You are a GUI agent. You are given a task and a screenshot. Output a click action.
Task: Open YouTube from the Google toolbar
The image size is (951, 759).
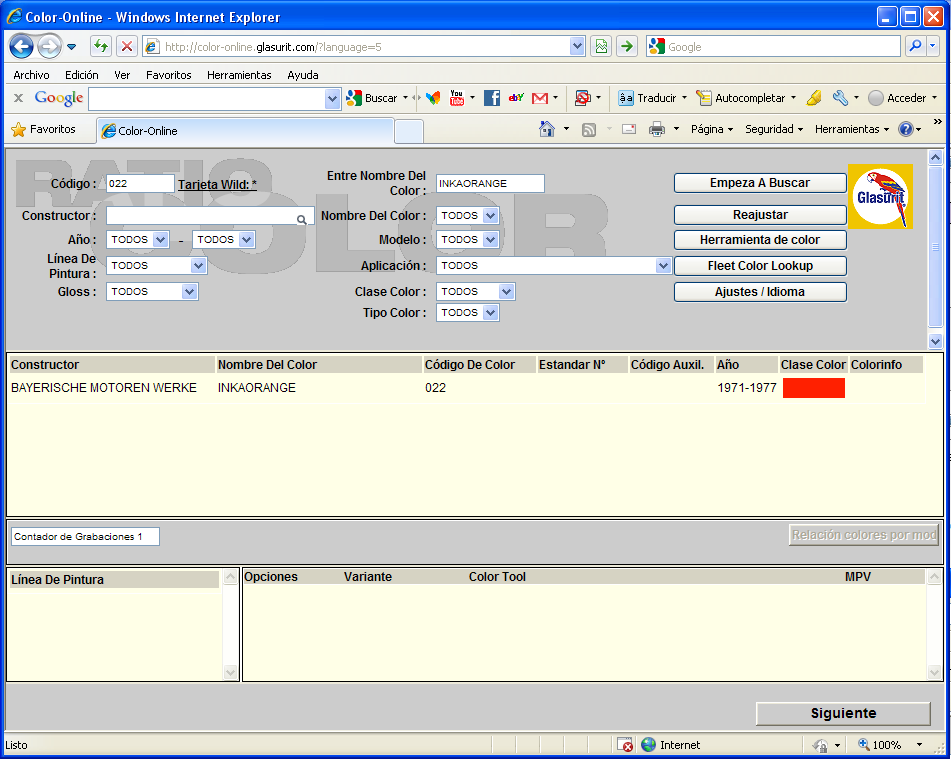point(457,98)
